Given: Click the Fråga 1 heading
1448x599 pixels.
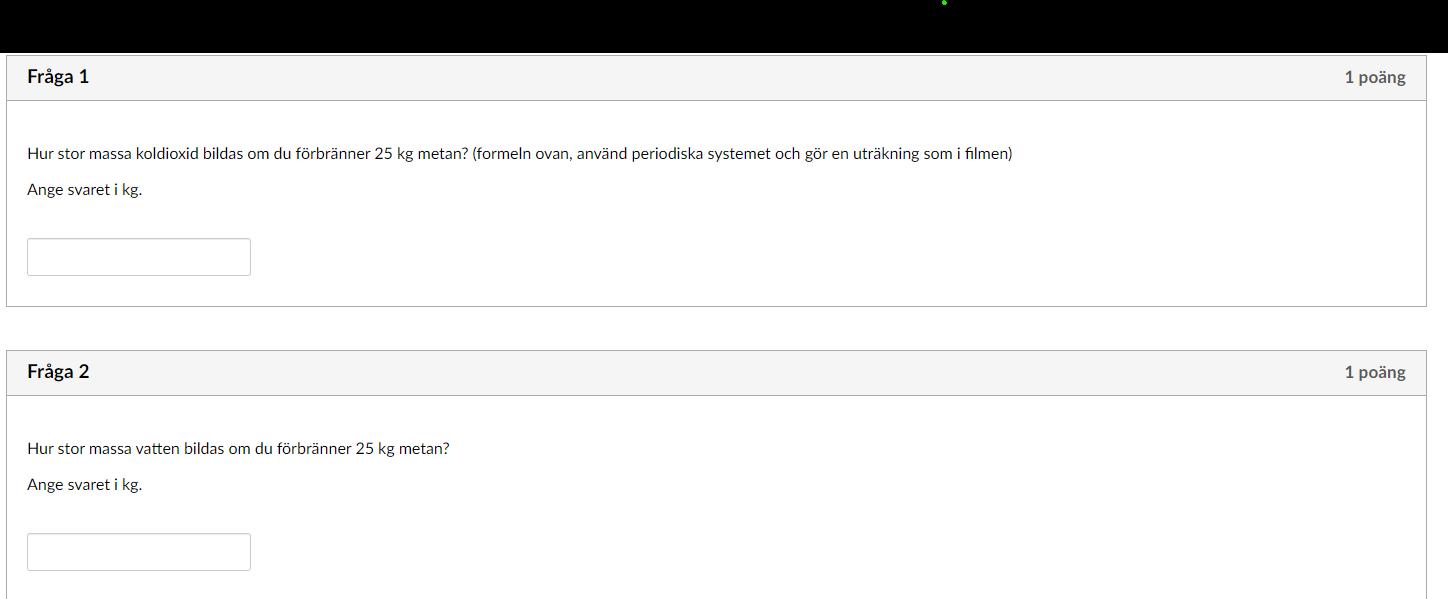Looking at the screenshot, I should click(x=58, y=77).
